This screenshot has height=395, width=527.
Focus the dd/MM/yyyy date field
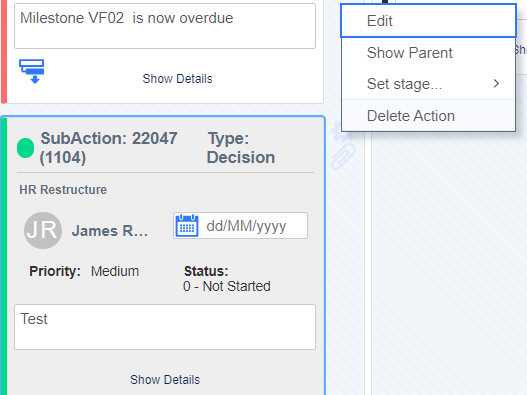pos(240,226)
